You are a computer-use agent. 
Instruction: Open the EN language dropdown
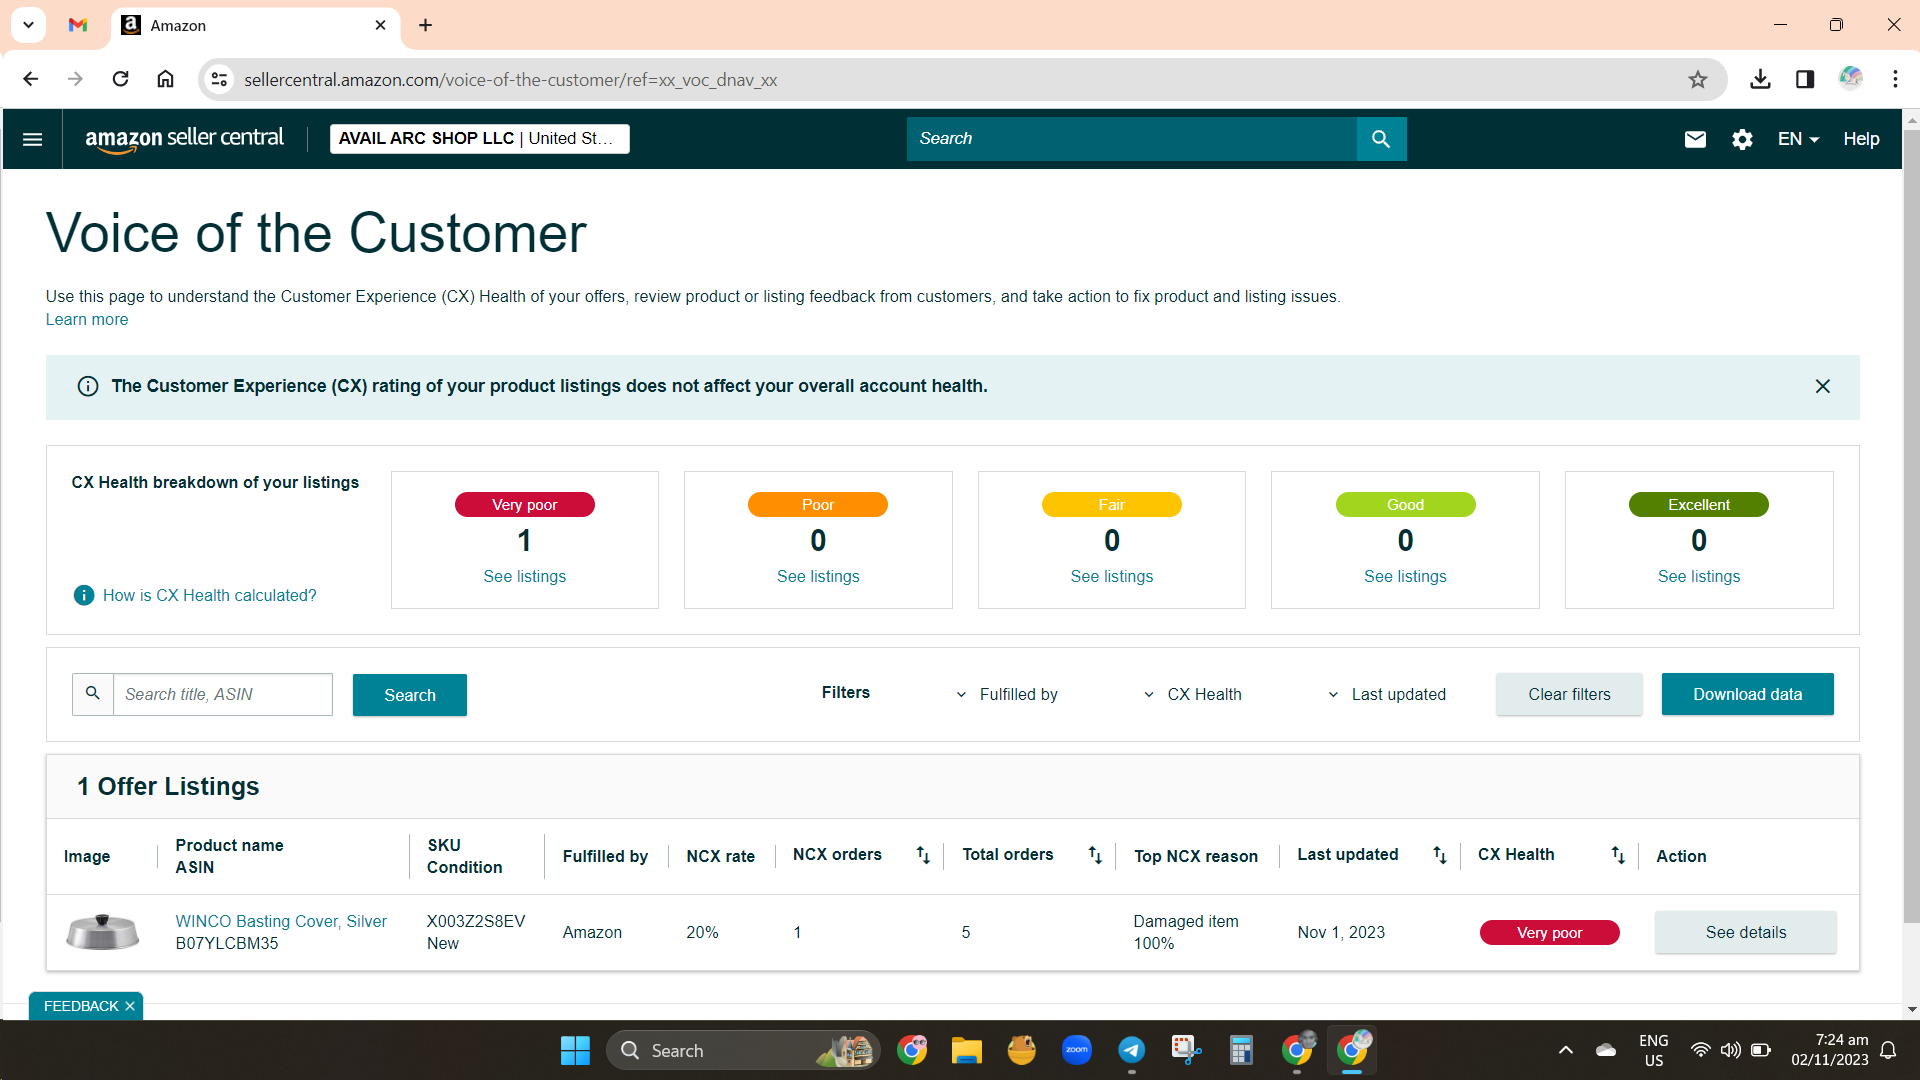1798,139
